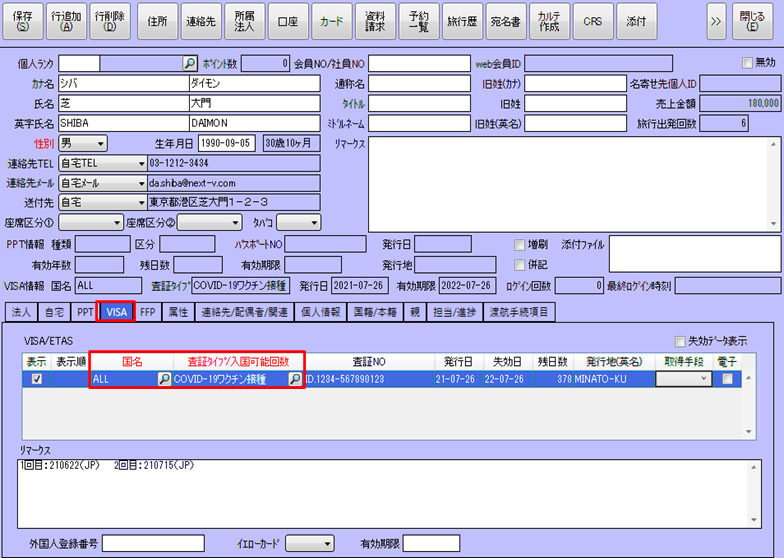Image resolution: width=784 pixels, height=558 pixels.
Task: Switch to the 属性 tab
Action: [x=178, y=312]
